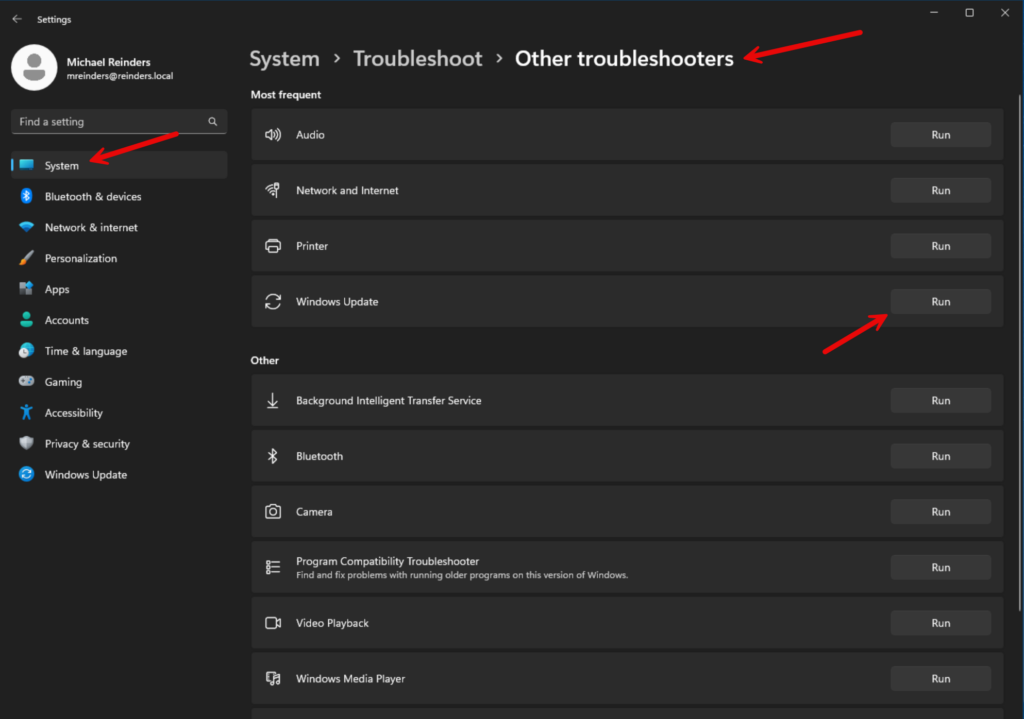Image resolution: width=1024 pixels, height=719 pixels.
Task: Open Time & language settings
Action: pos(120,351)
